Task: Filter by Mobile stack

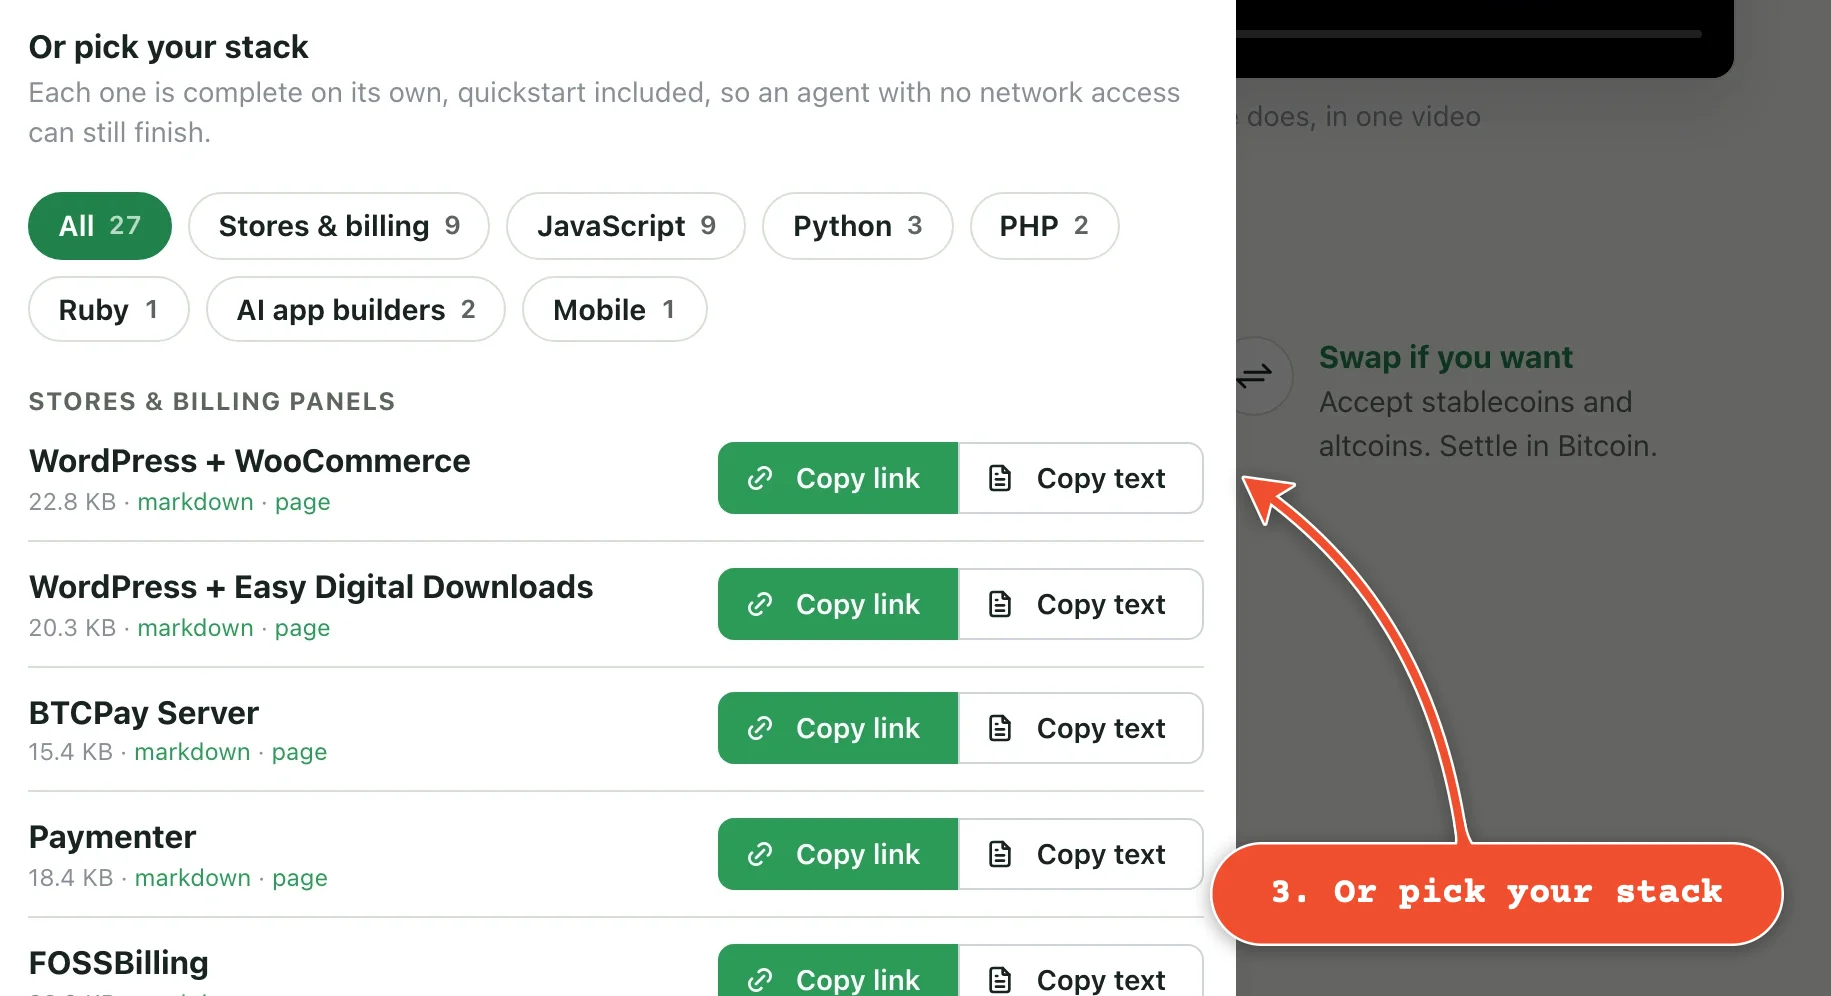Action: tap(615, 310)
